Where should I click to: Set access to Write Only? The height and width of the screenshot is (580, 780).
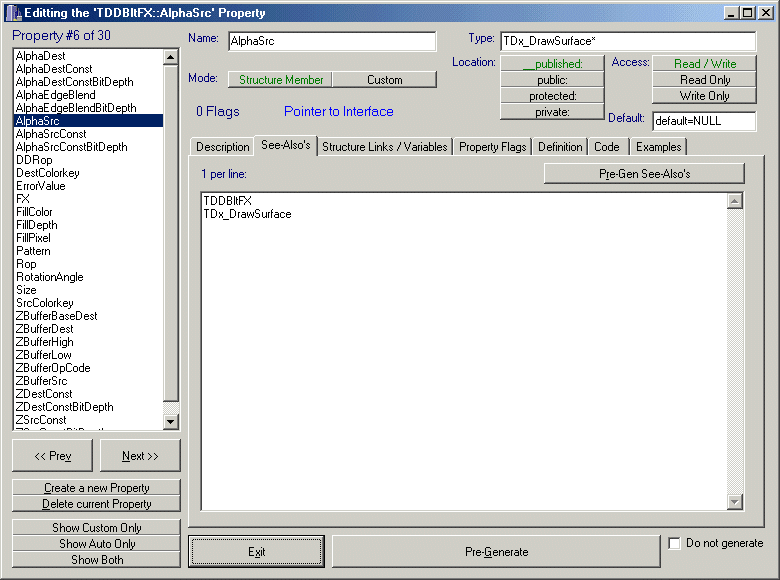point(705,96)
